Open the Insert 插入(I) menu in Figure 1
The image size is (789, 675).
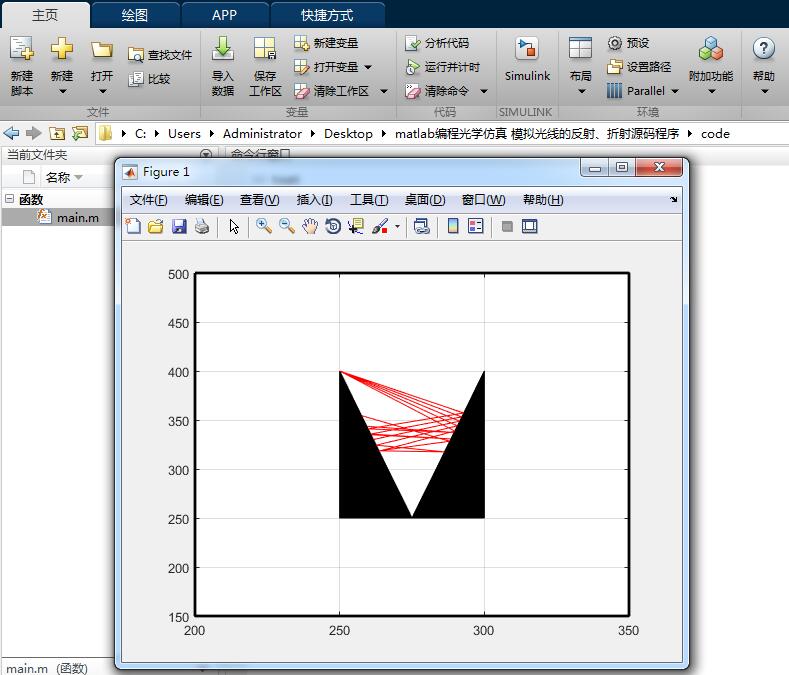pyautogui.click(x=314, y=200)
